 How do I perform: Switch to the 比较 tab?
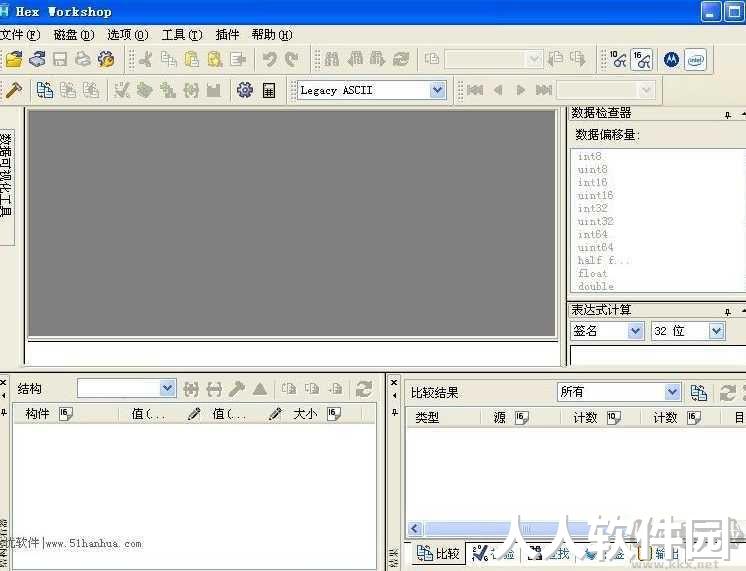(x=438, y=553)
